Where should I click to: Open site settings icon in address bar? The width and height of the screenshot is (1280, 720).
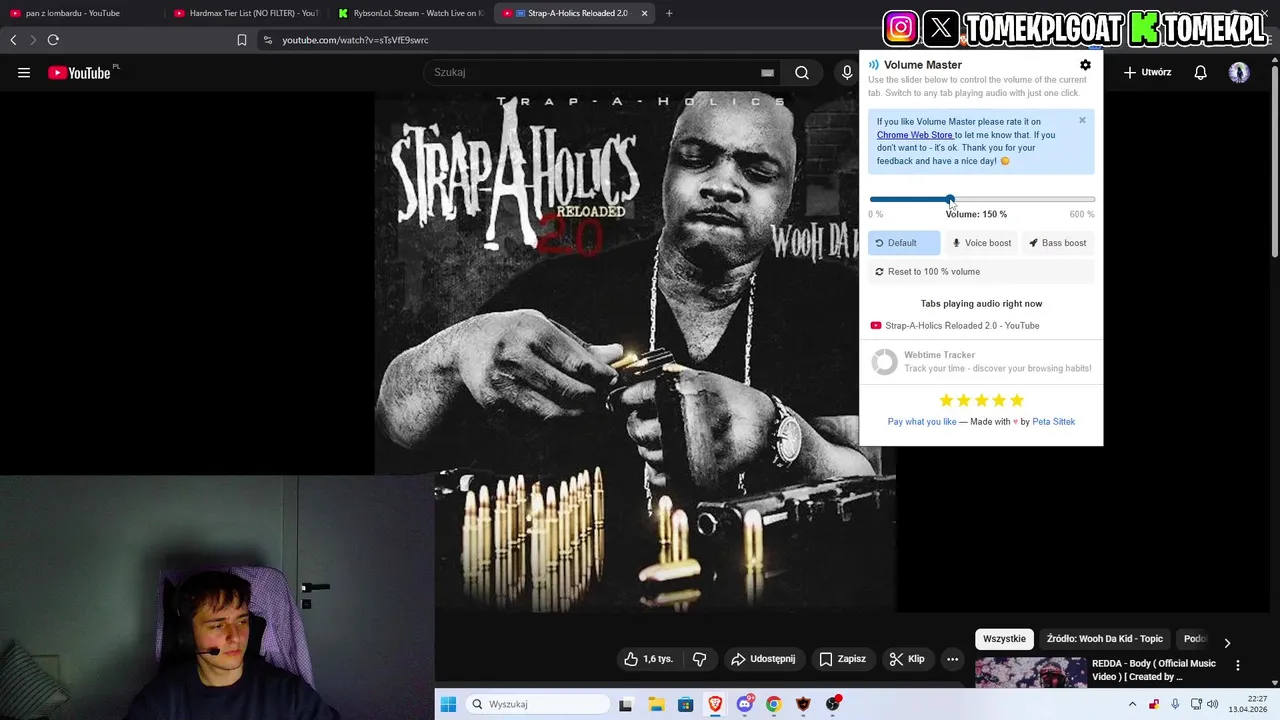point(267,40)
